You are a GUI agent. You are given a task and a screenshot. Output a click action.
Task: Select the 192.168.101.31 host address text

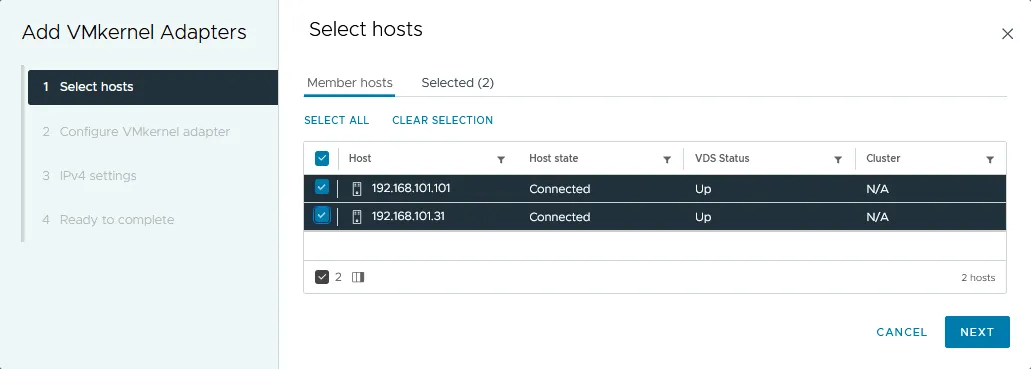click(408, 216)
